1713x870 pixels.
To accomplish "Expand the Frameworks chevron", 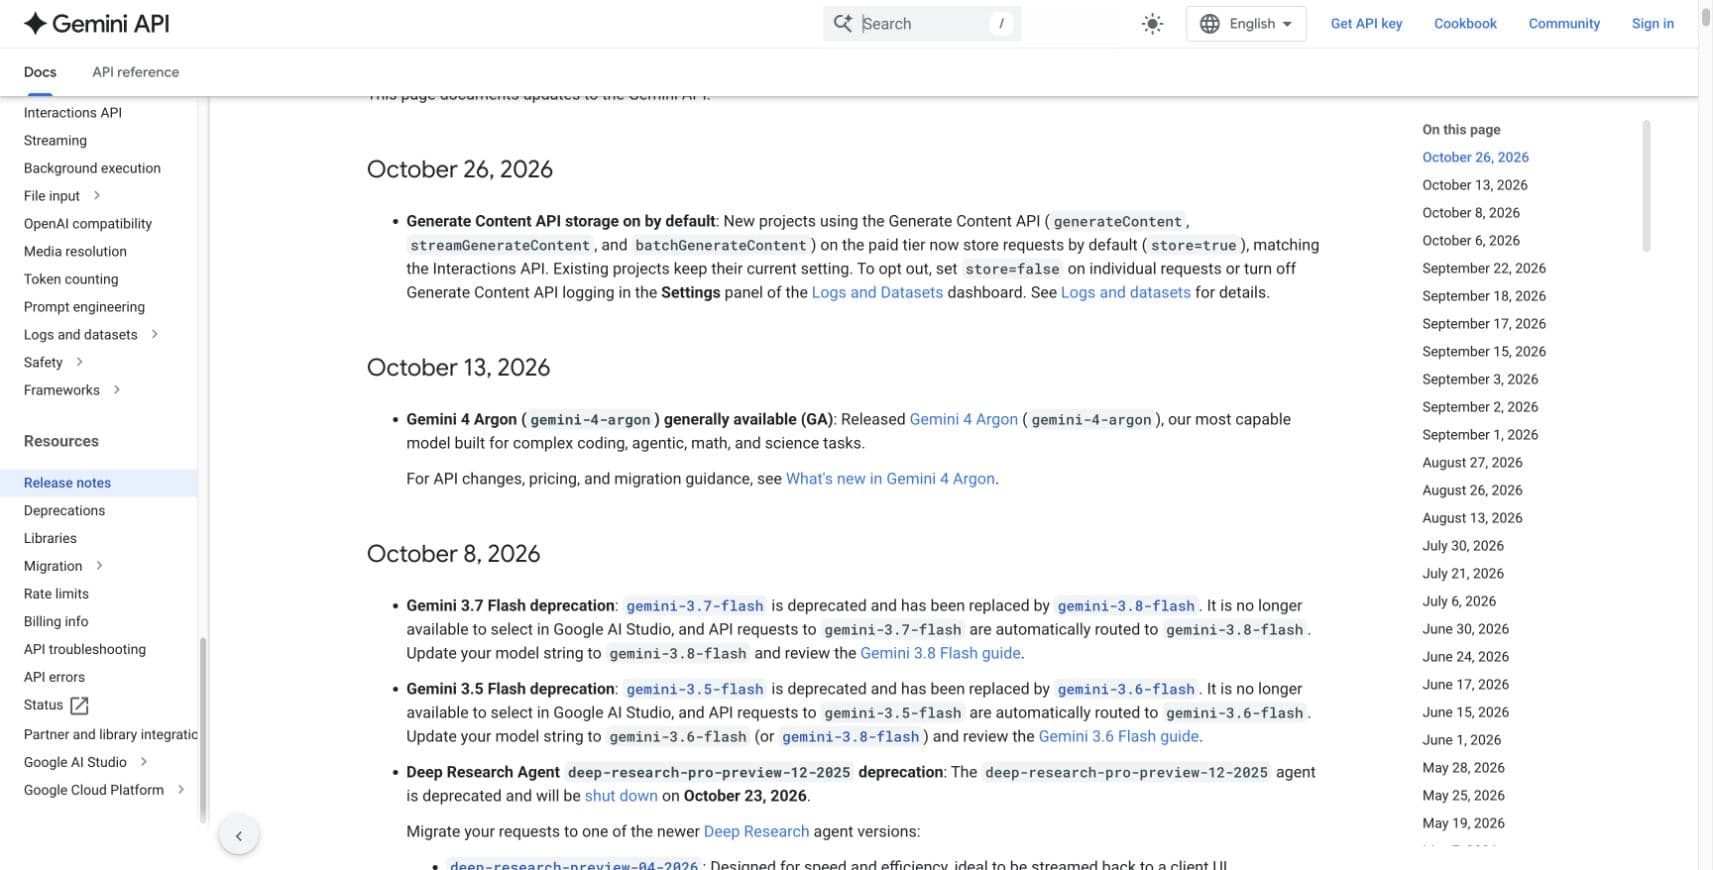I will point(117,390).
